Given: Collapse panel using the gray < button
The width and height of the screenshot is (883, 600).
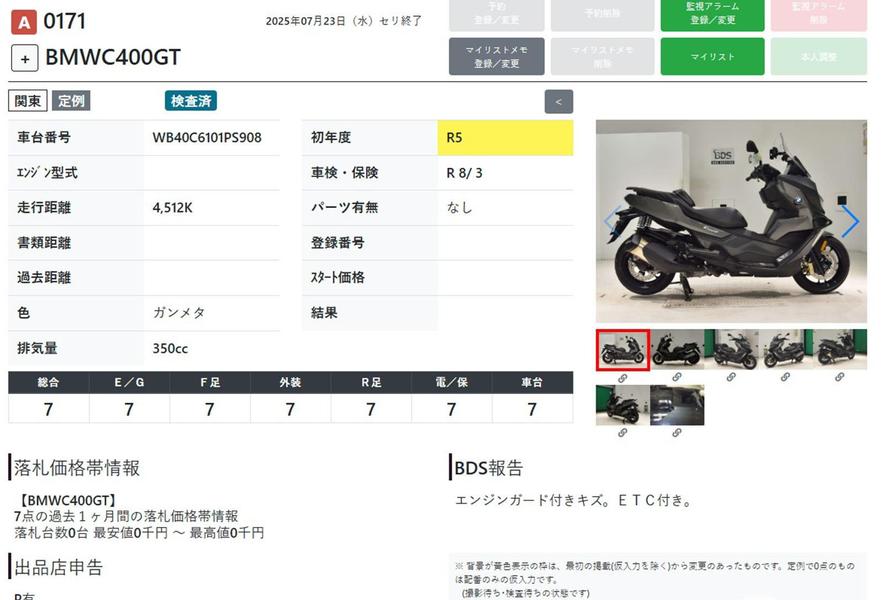Looking at the screenshot, I should pyautogui.click(x=558, y=101).
